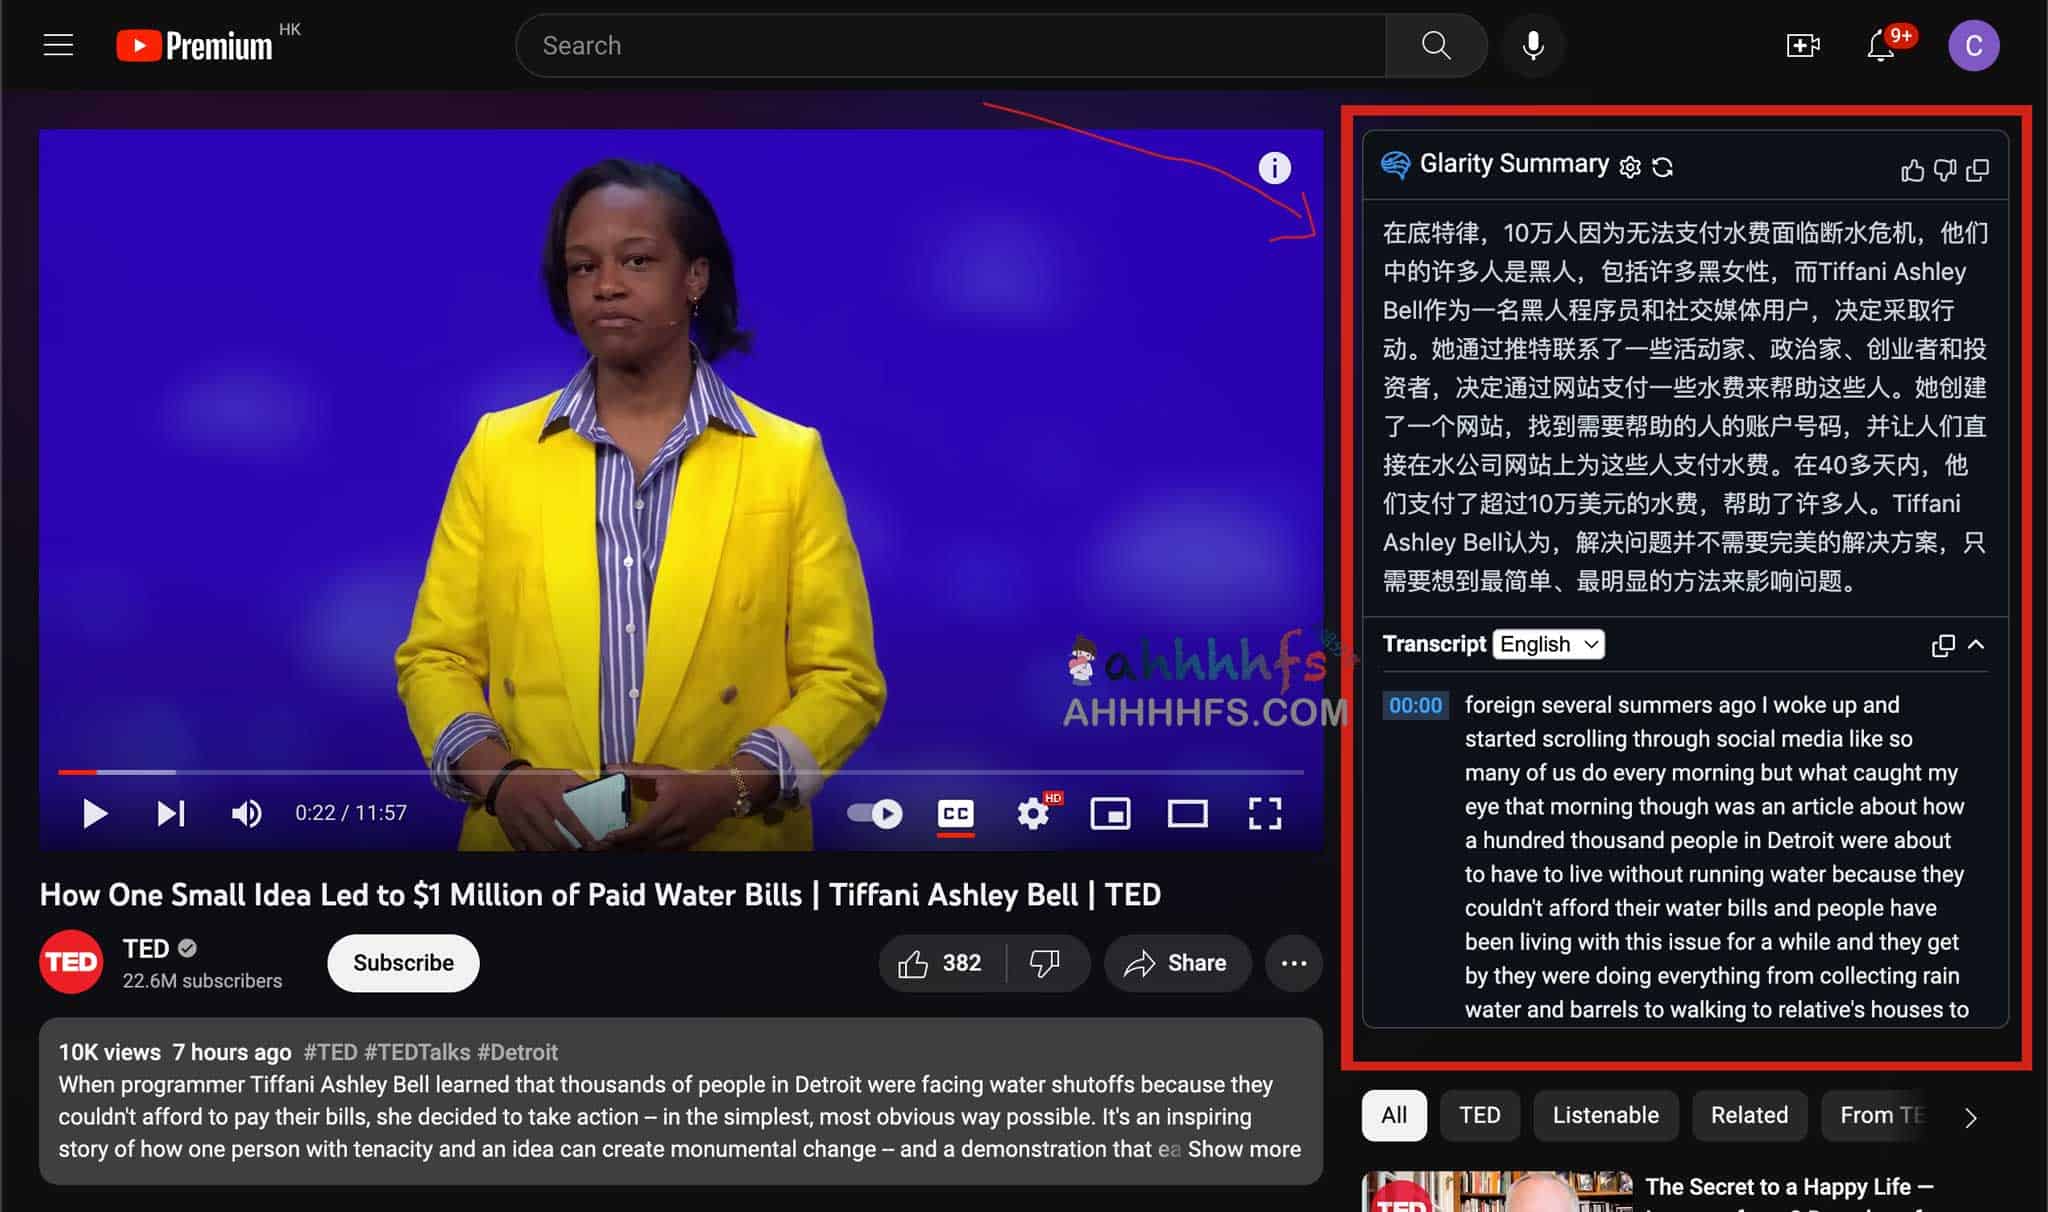Click the Search input field
Image resolution: width=2048 pixels, height=1212 pixels.
[x=950, y=45]
